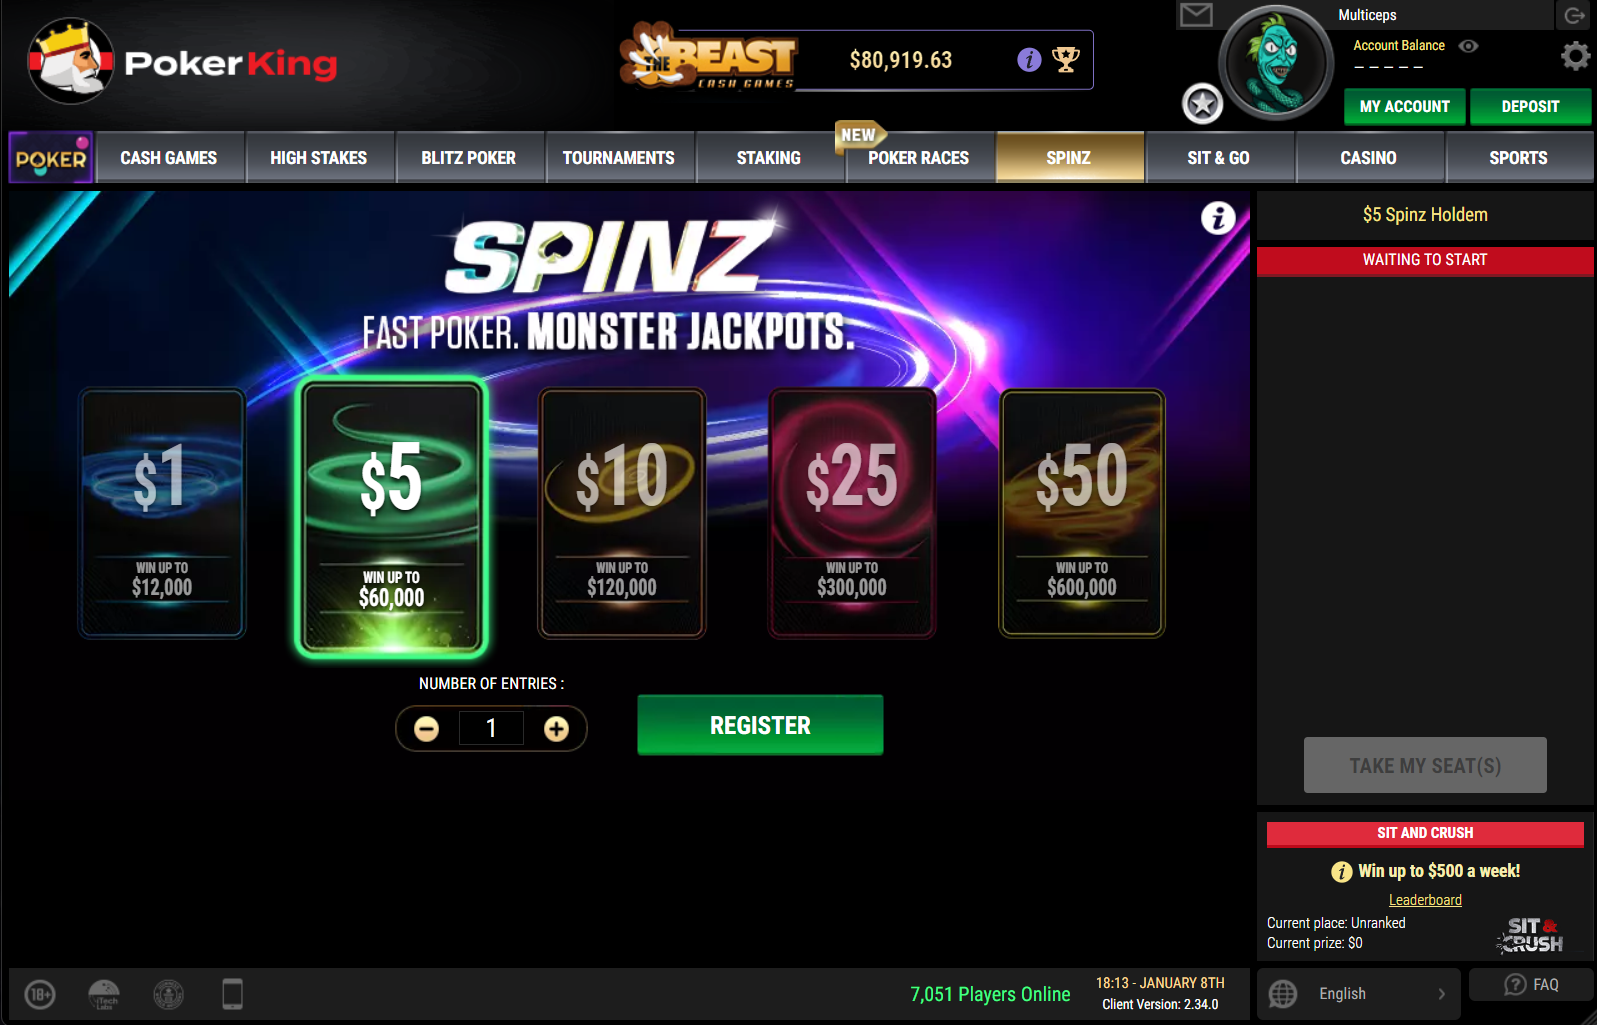The image size is (1597, 1025).
Task: Open settings gear icon
Action: click(x=1575, y=56)
